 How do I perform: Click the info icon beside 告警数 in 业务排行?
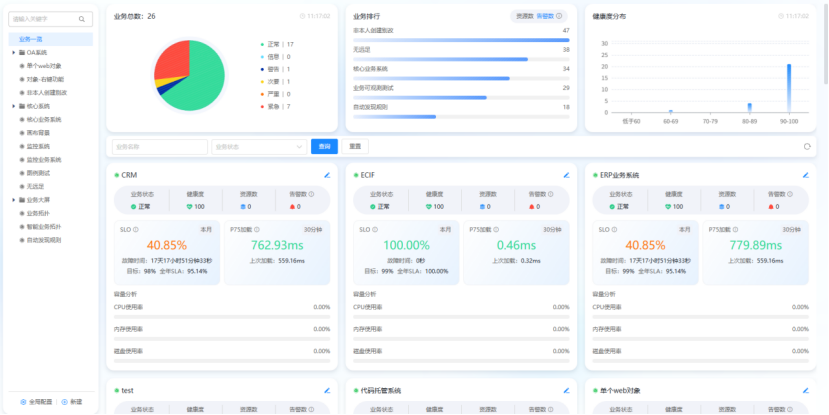(559, 16)
